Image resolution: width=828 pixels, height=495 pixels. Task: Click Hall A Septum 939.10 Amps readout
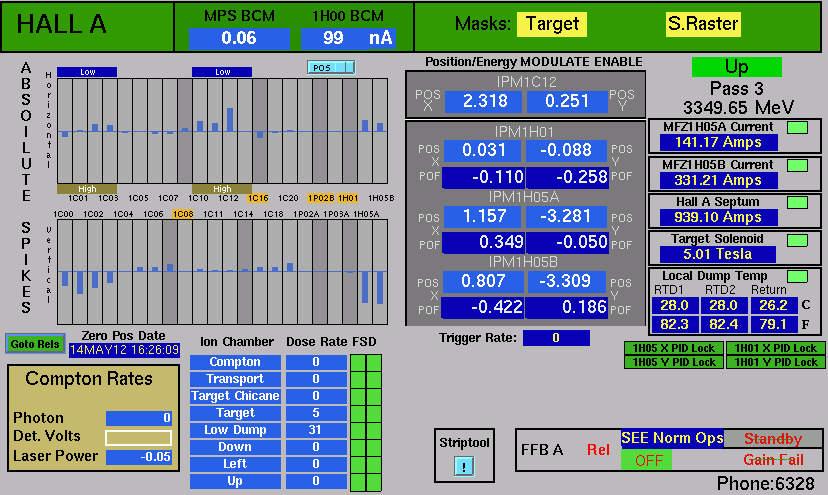pos(719,218)
